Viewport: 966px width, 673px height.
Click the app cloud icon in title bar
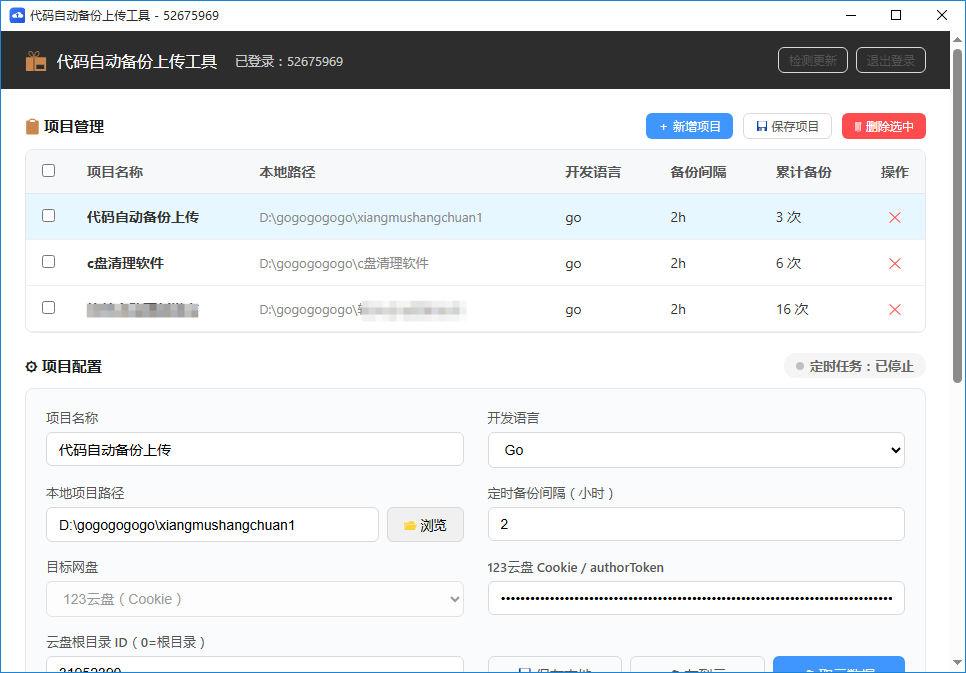(x=17, y=15)
